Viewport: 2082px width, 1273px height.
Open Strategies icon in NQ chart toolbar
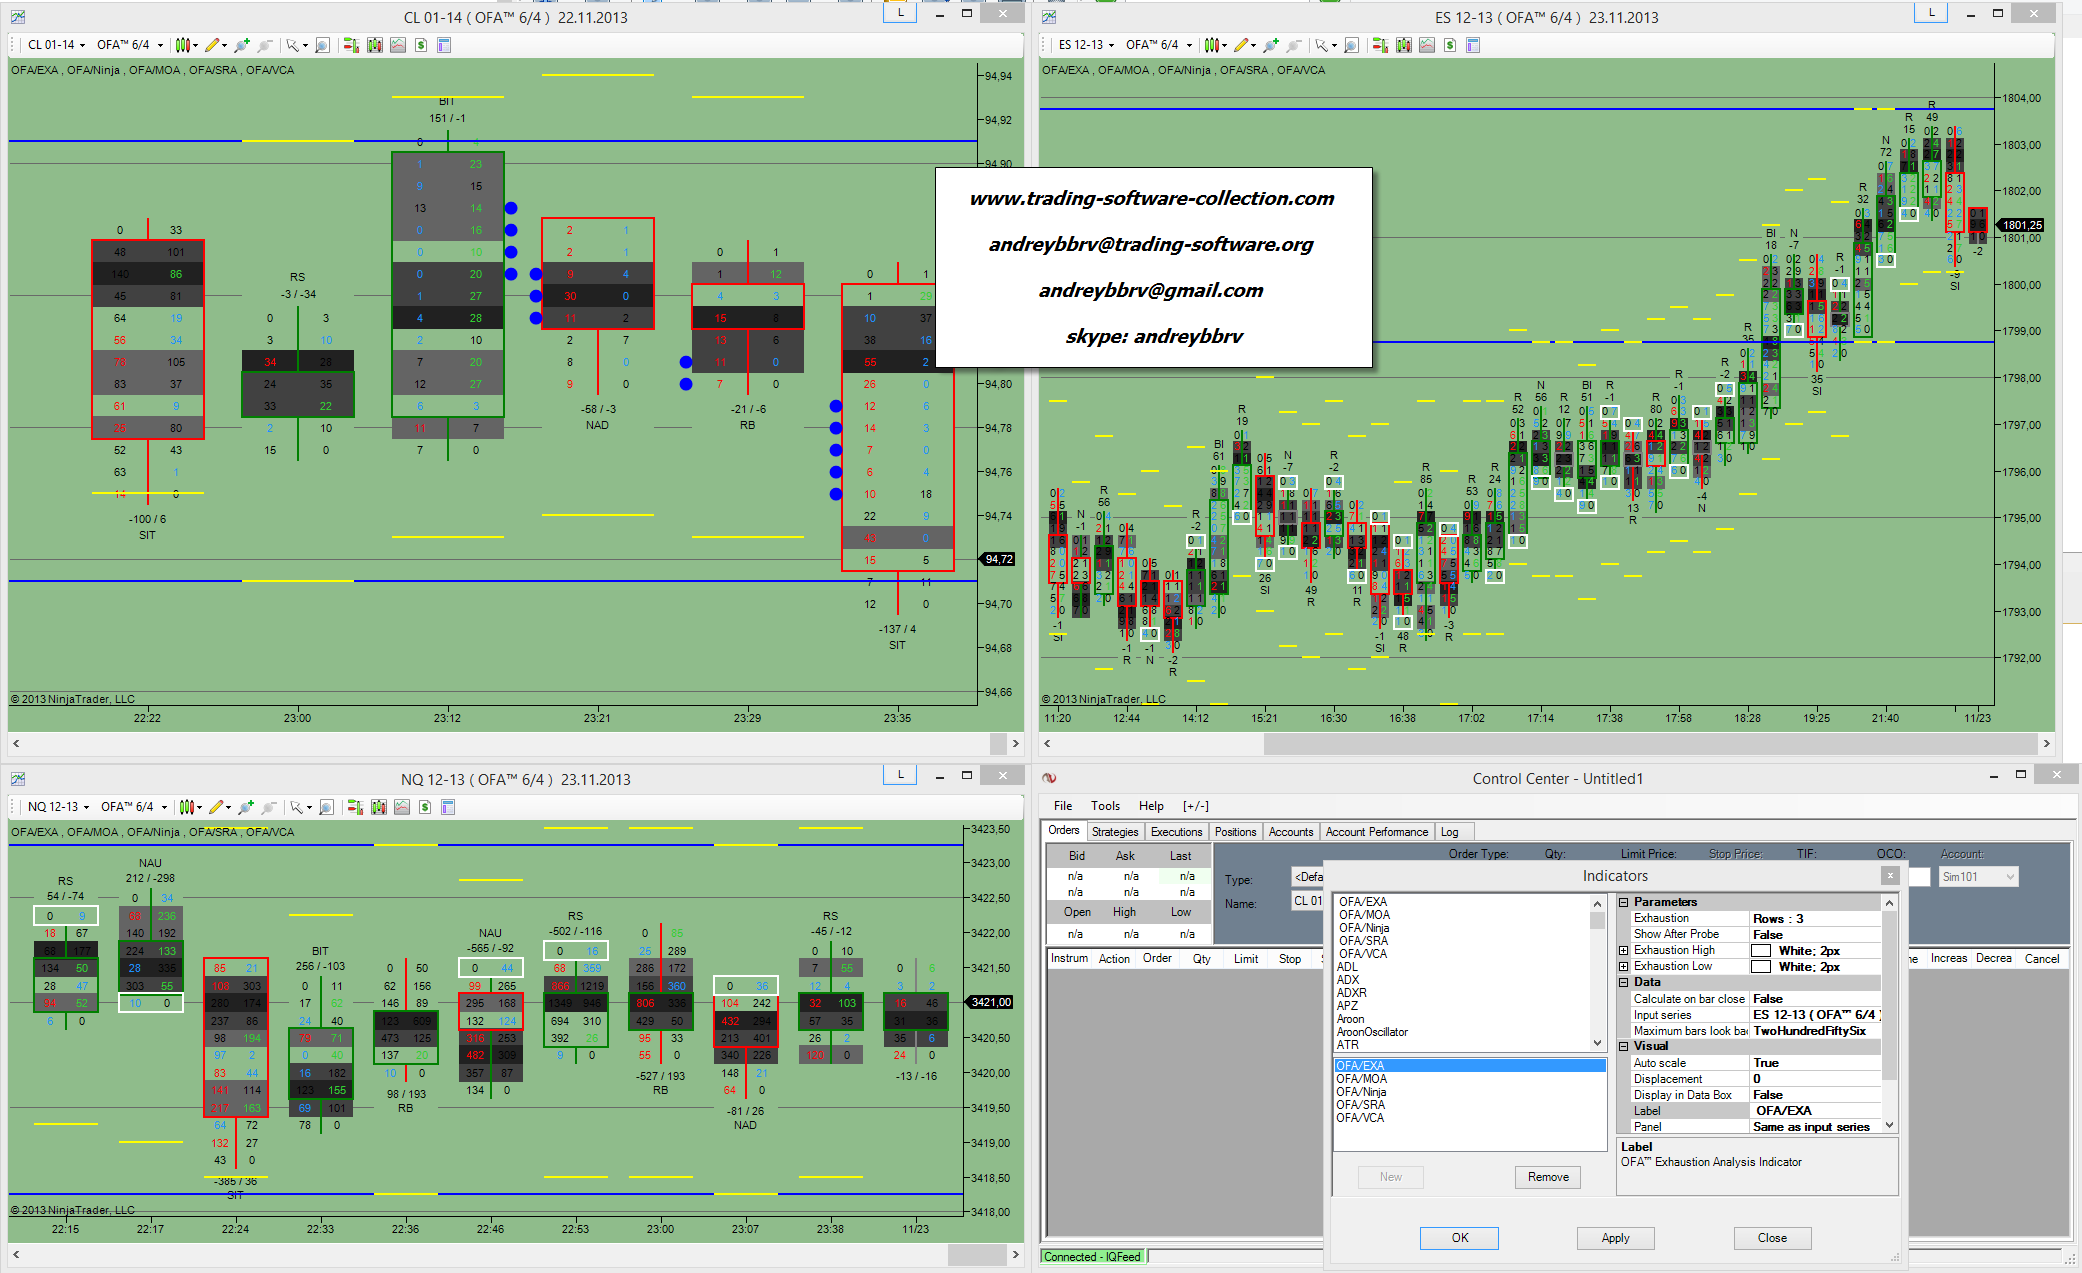tap(425, 807)
